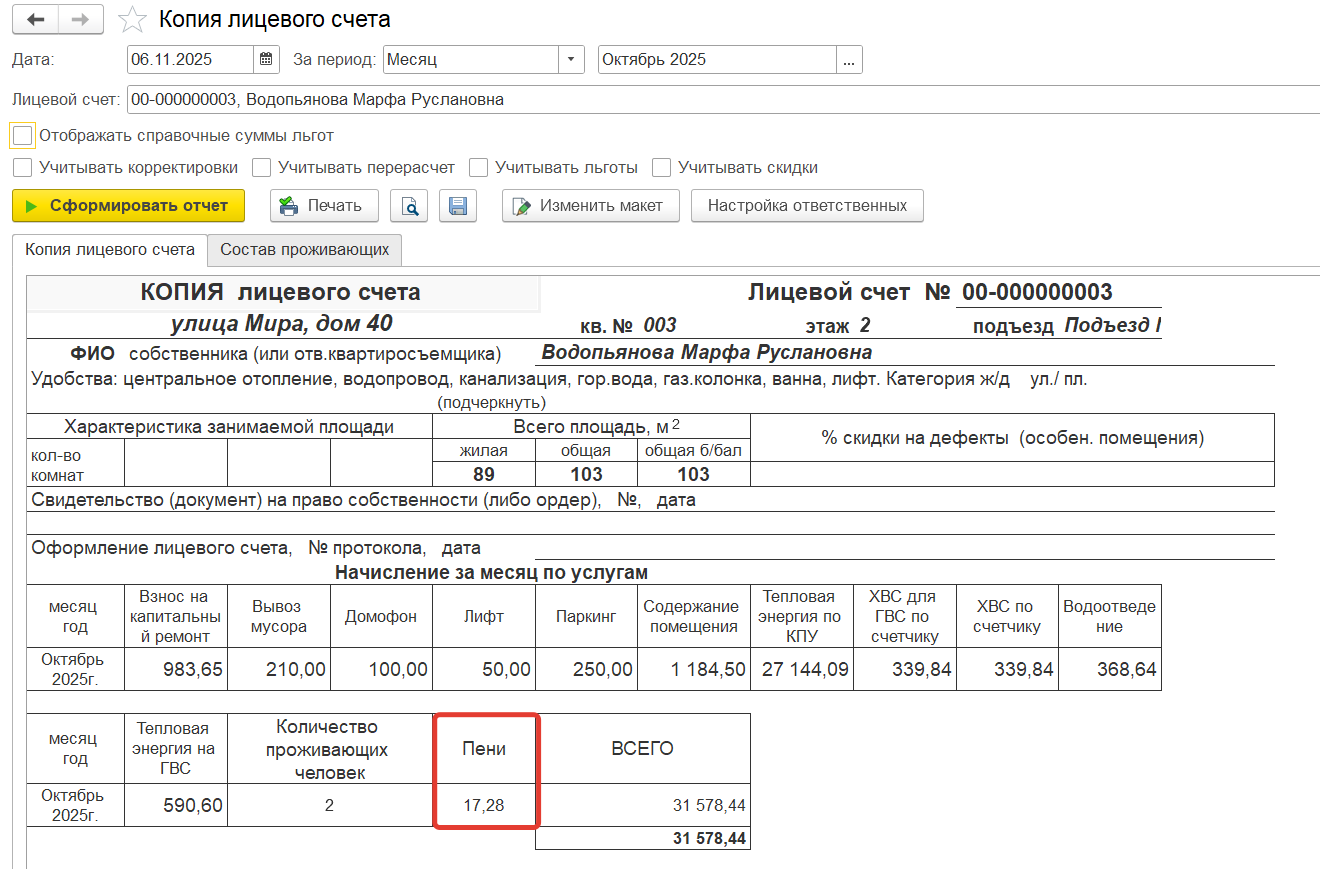This screenshot has height=869, width=1320.
Task: Click the back navigation arrow
Action: coord(35,20)
